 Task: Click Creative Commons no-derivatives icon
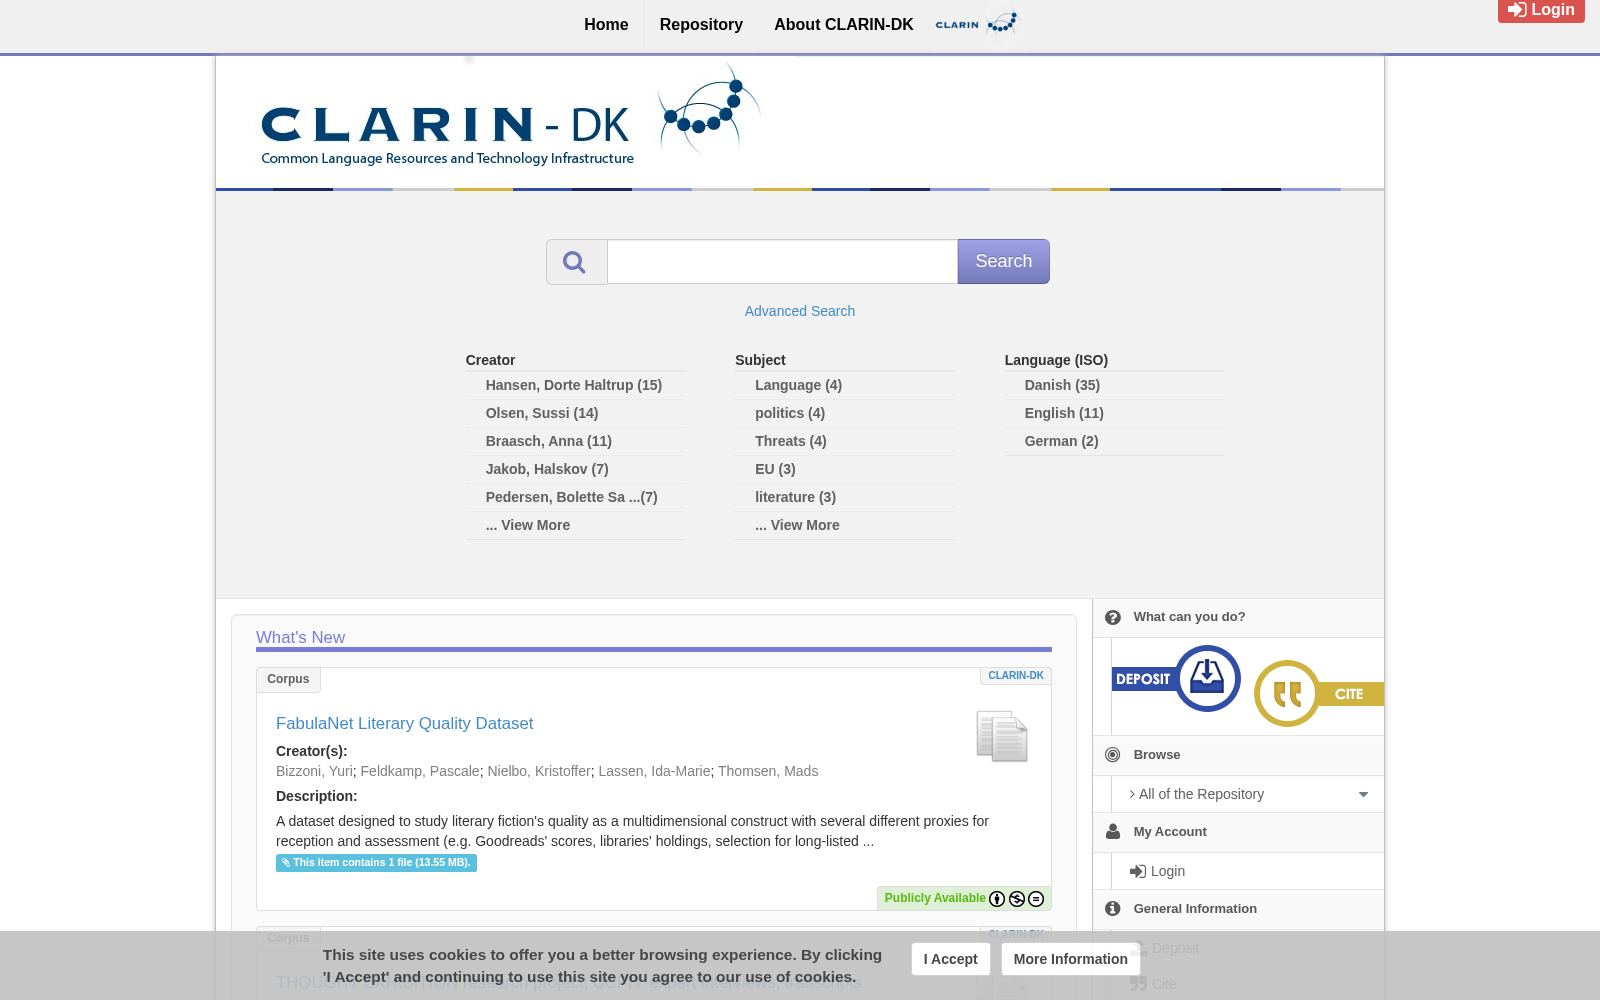click(x=1036, y=899)
